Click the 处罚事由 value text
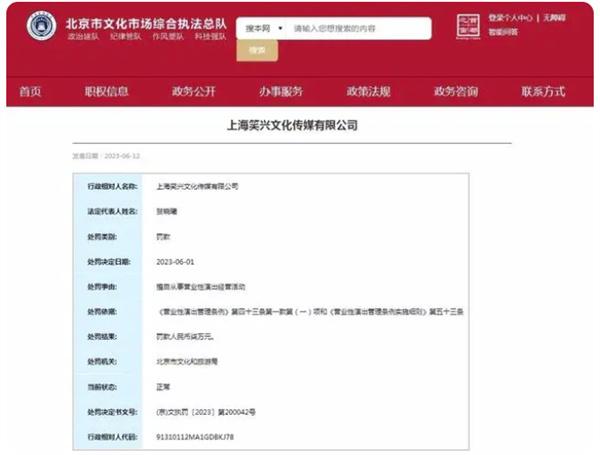 [201, 287]
